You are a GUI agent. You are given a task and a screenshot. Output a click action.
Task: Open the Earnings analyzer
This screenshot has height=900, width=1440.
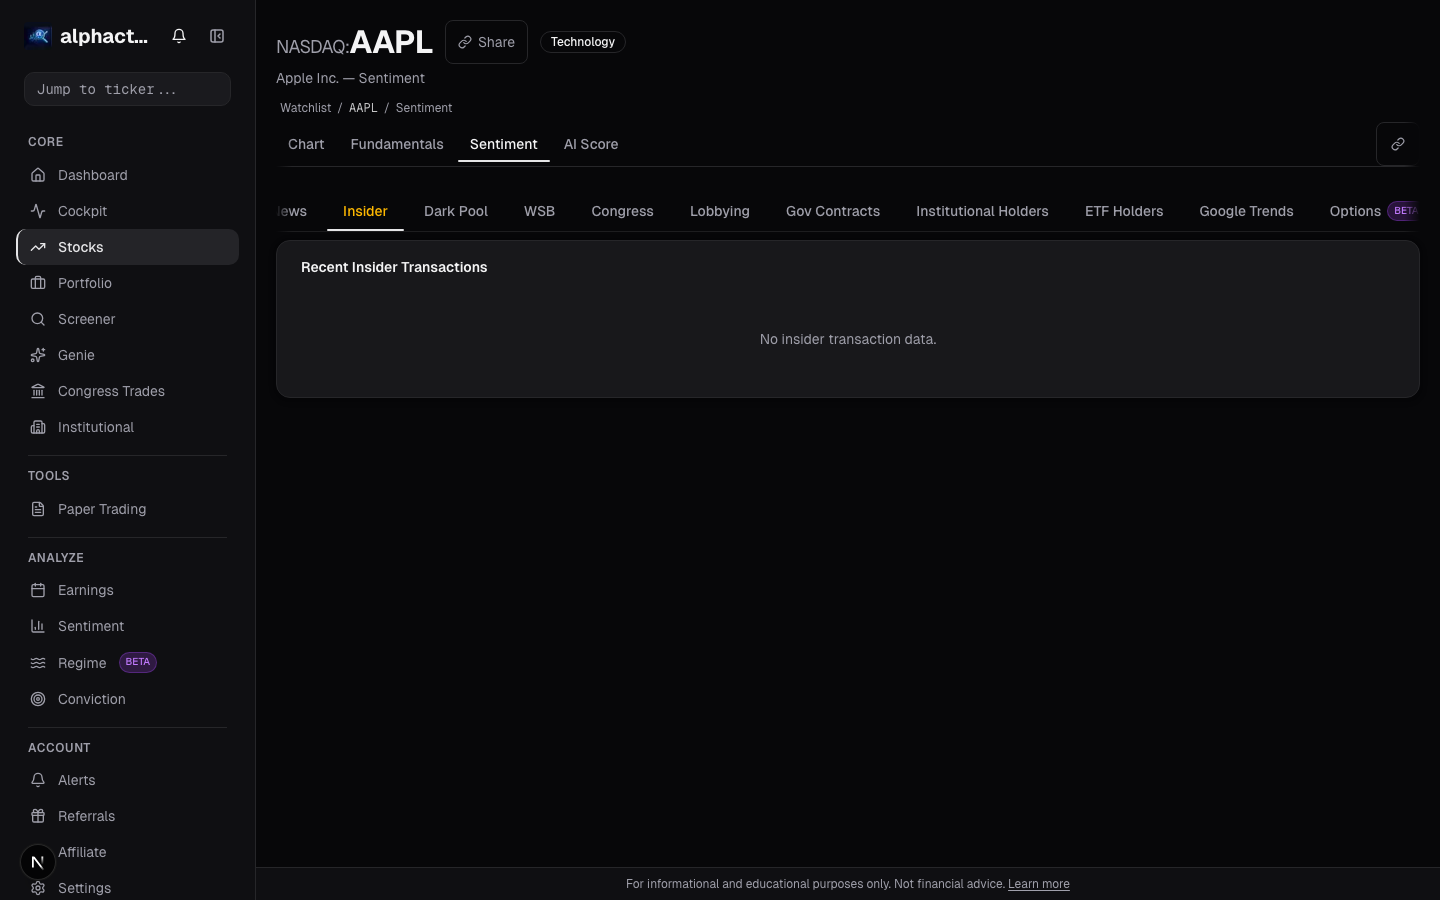point(85,590)
